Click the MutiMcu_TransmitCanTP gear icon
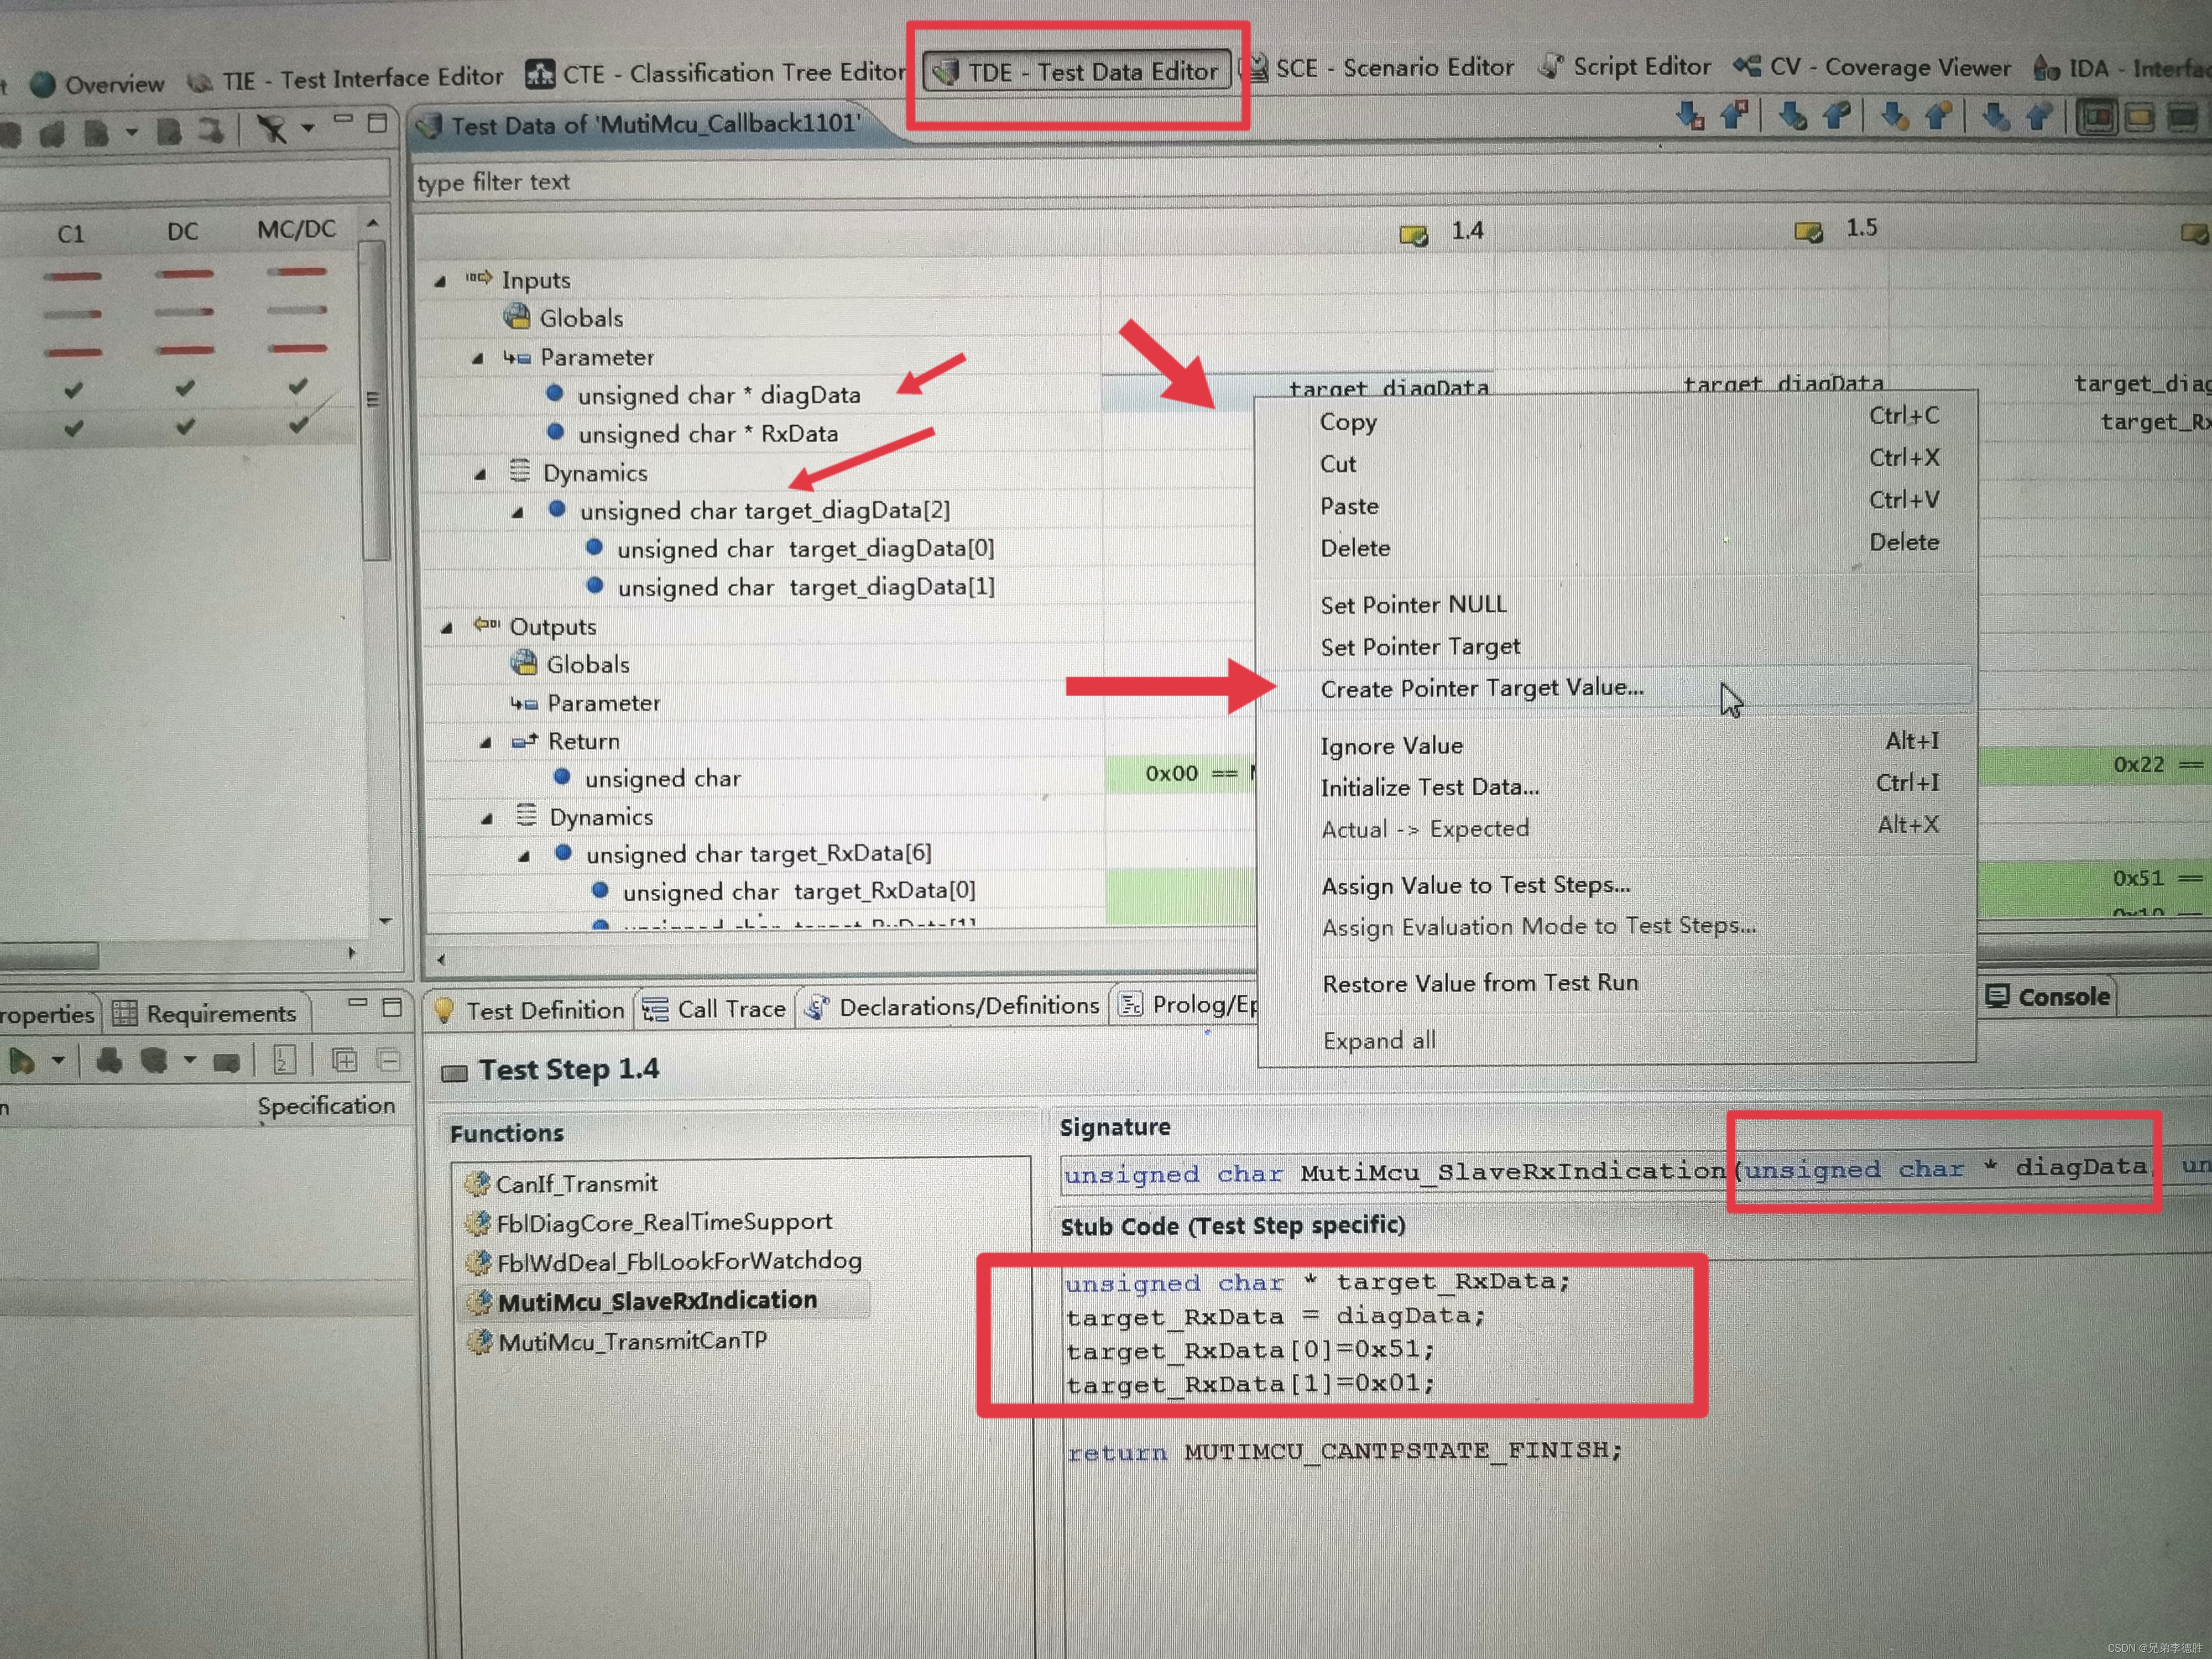The width and height of the screenshot is (2212, 1659). tap(480, 1342)
